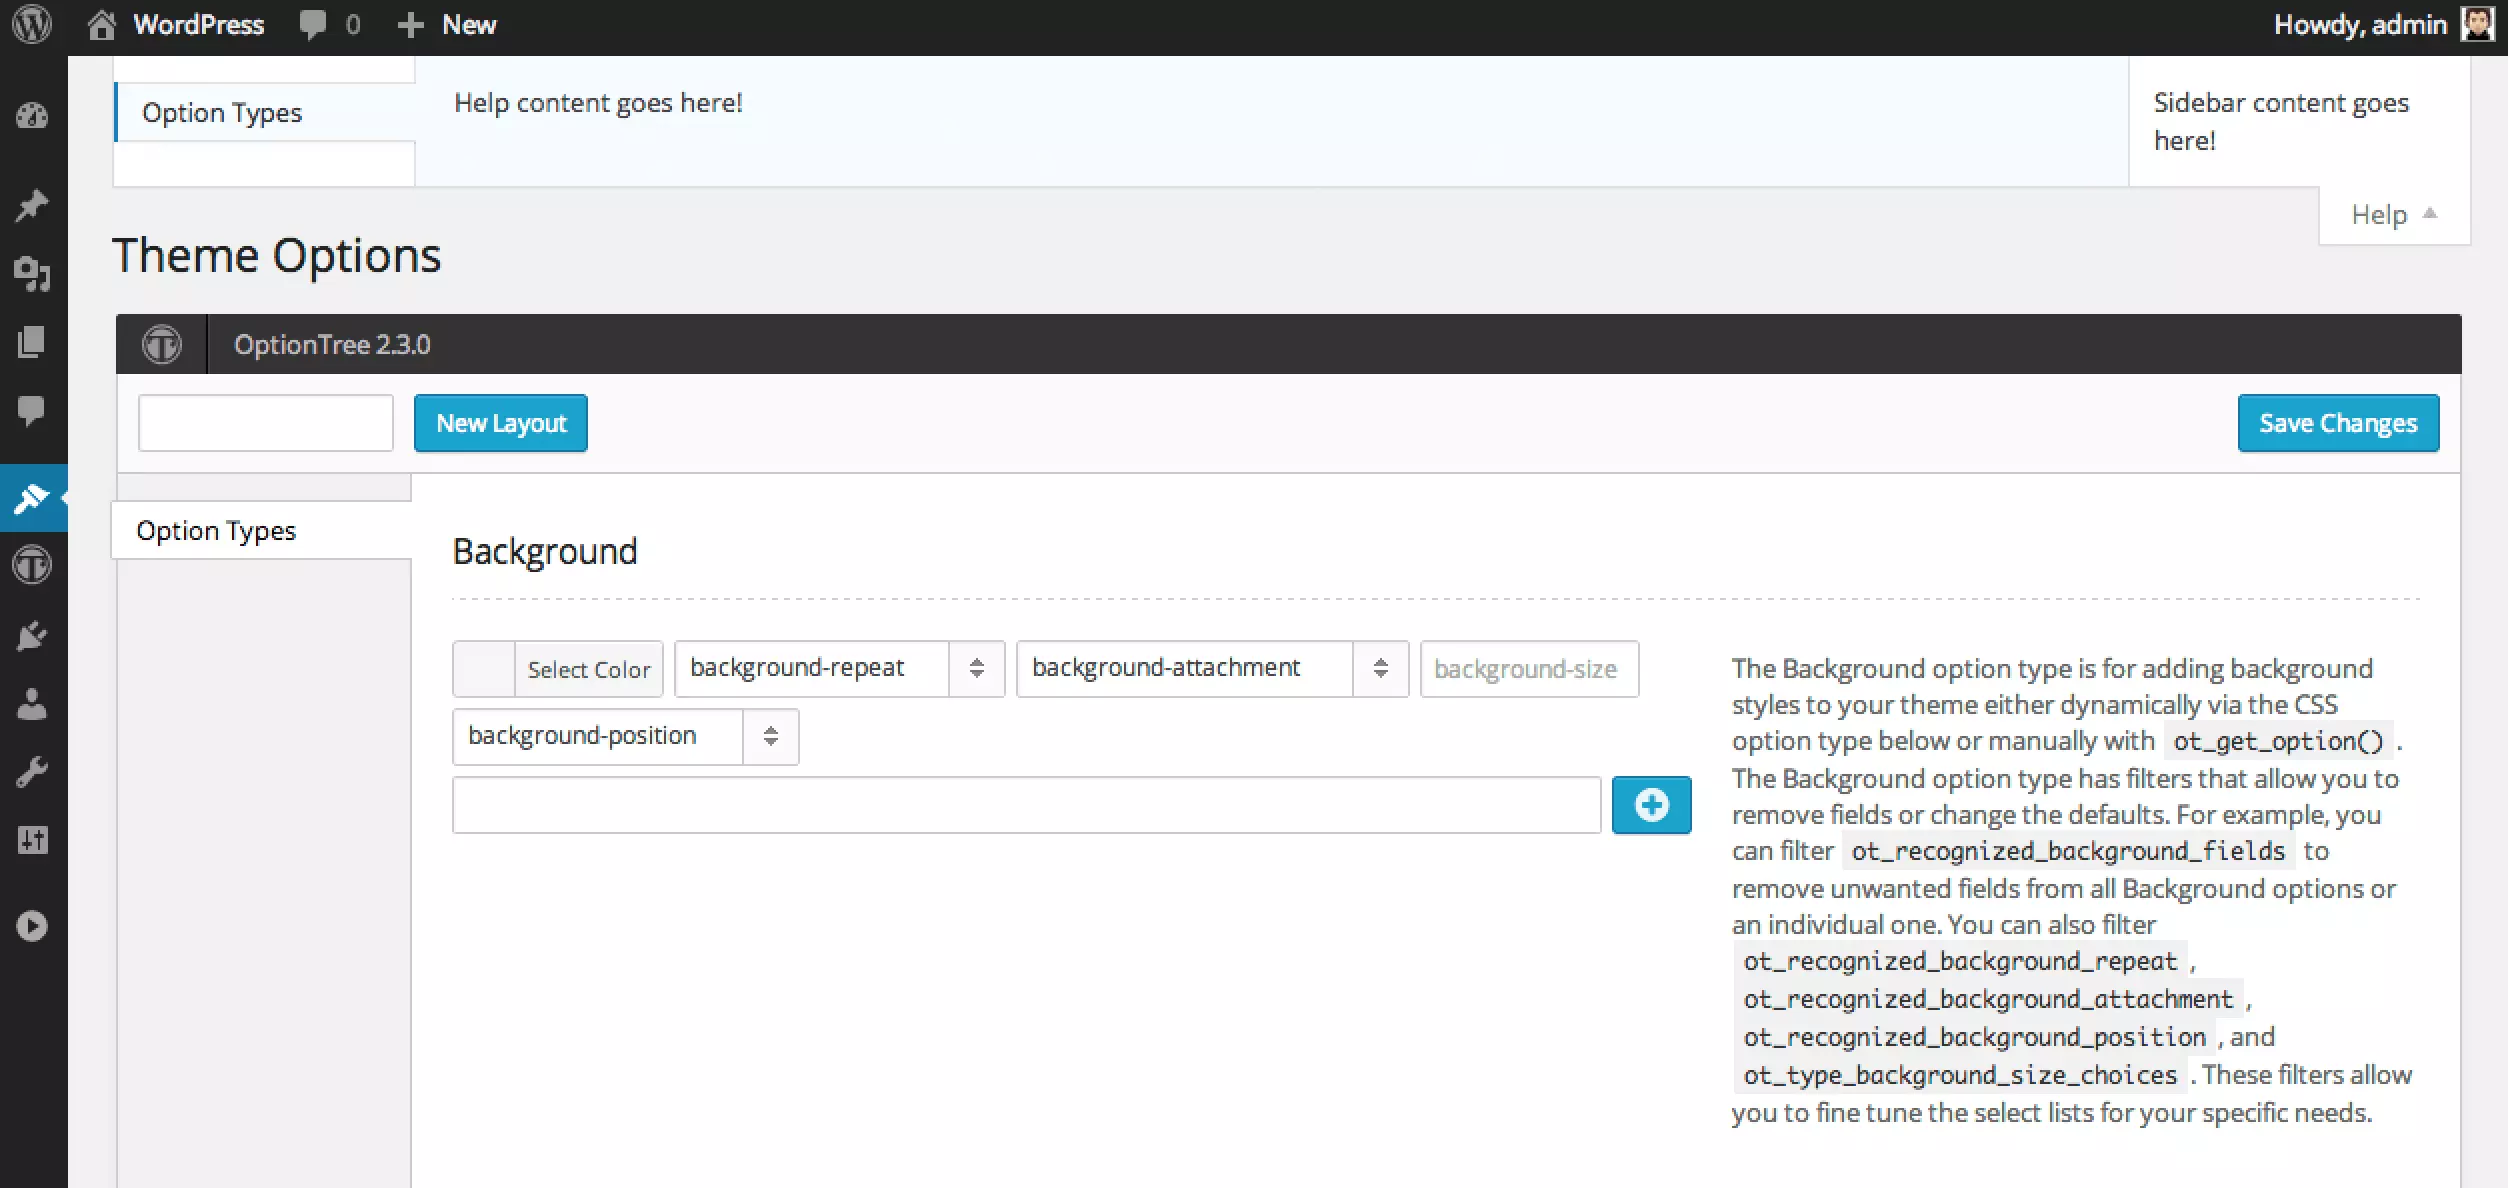2508x1188 pixels.
Task: Open Comments from the sidebar
Action: tap(32, 410)
